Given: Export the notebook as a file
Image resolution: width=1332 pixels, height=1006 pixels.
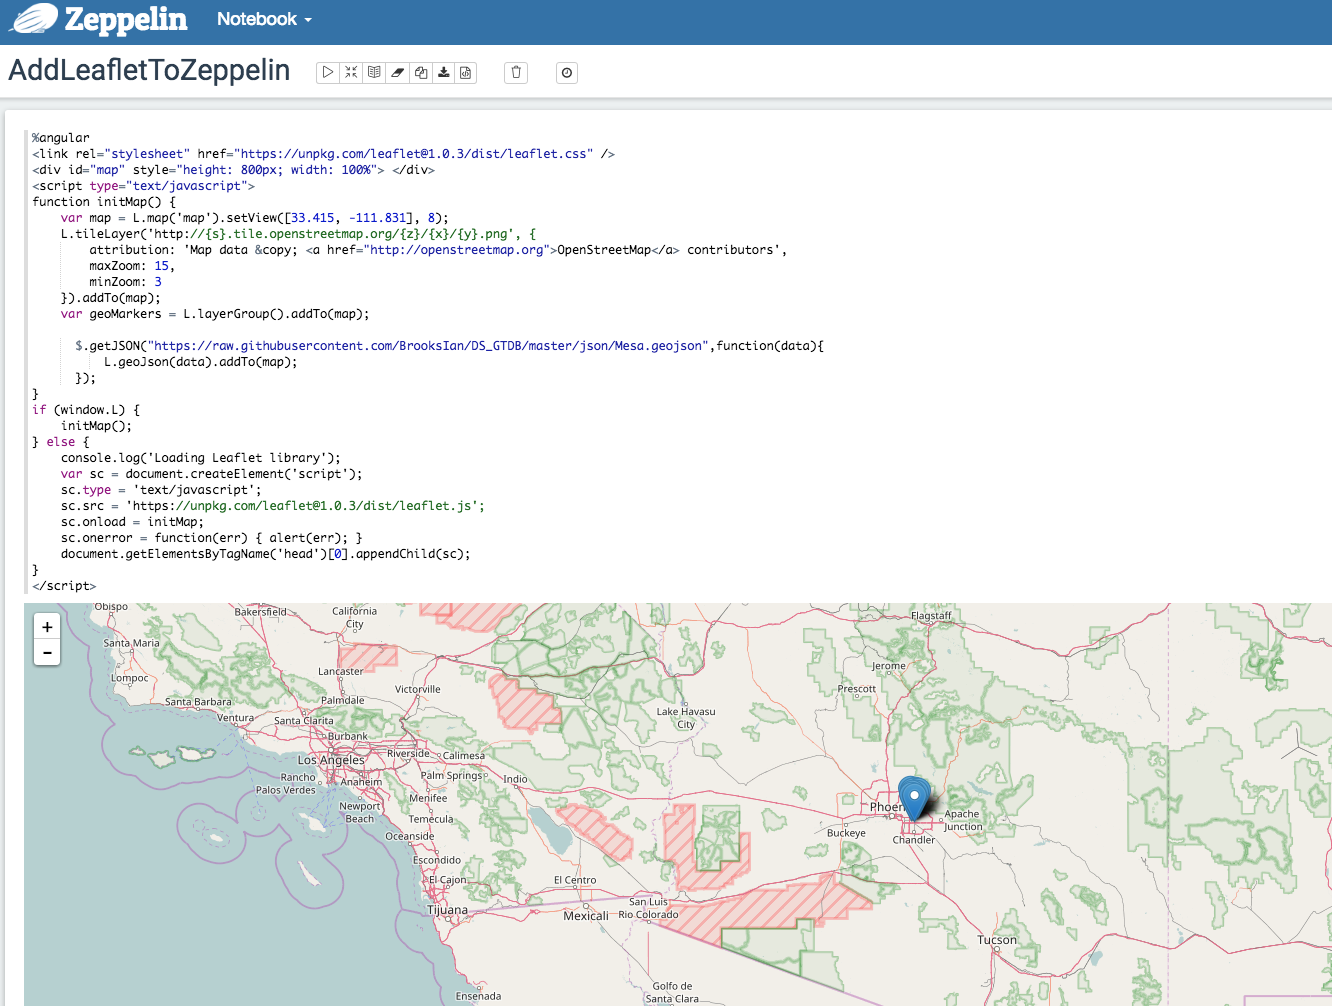Looking at the screenshot, I should (x=443, y=72).
